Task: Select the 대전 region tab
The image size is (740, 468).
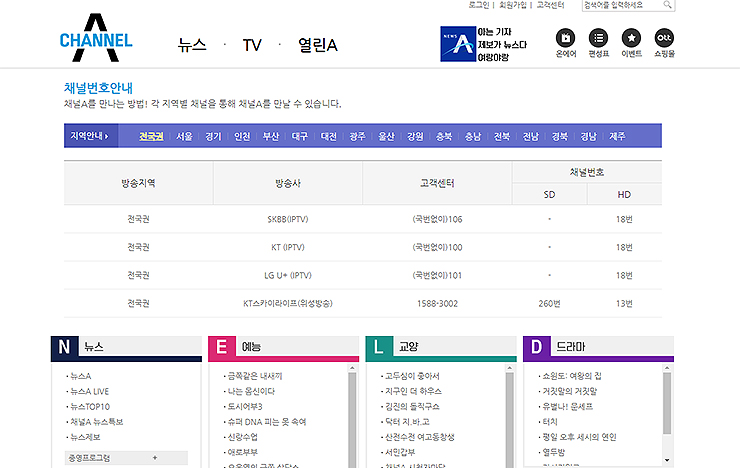Action: [x=328, y=136]
